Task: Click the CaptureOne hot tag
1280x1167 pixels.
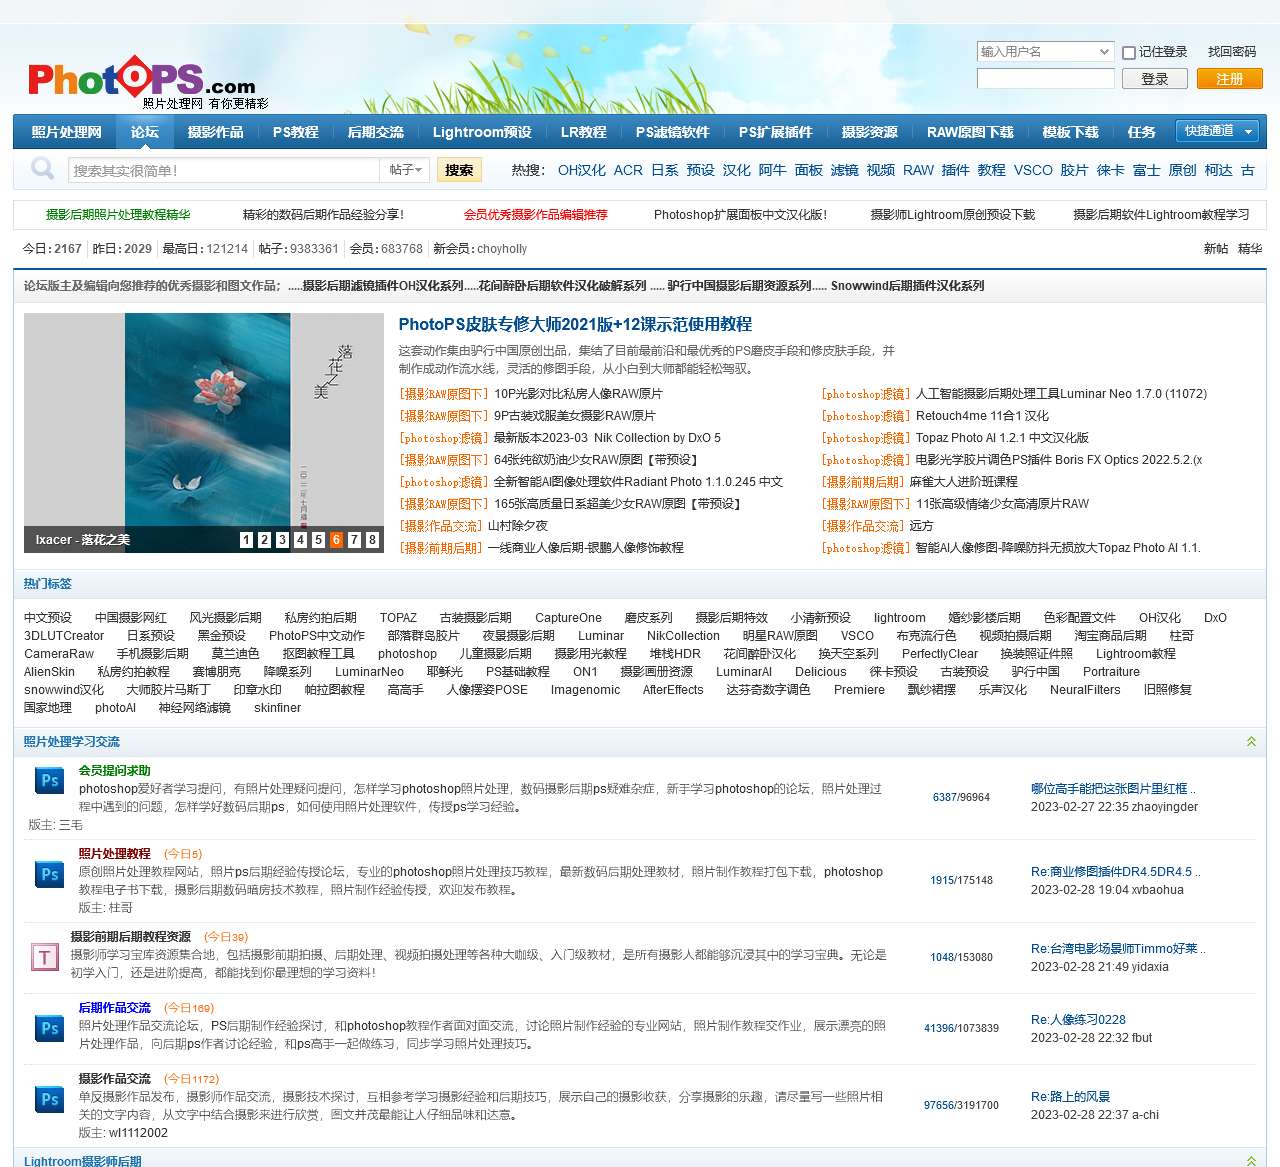Action: 568,618
